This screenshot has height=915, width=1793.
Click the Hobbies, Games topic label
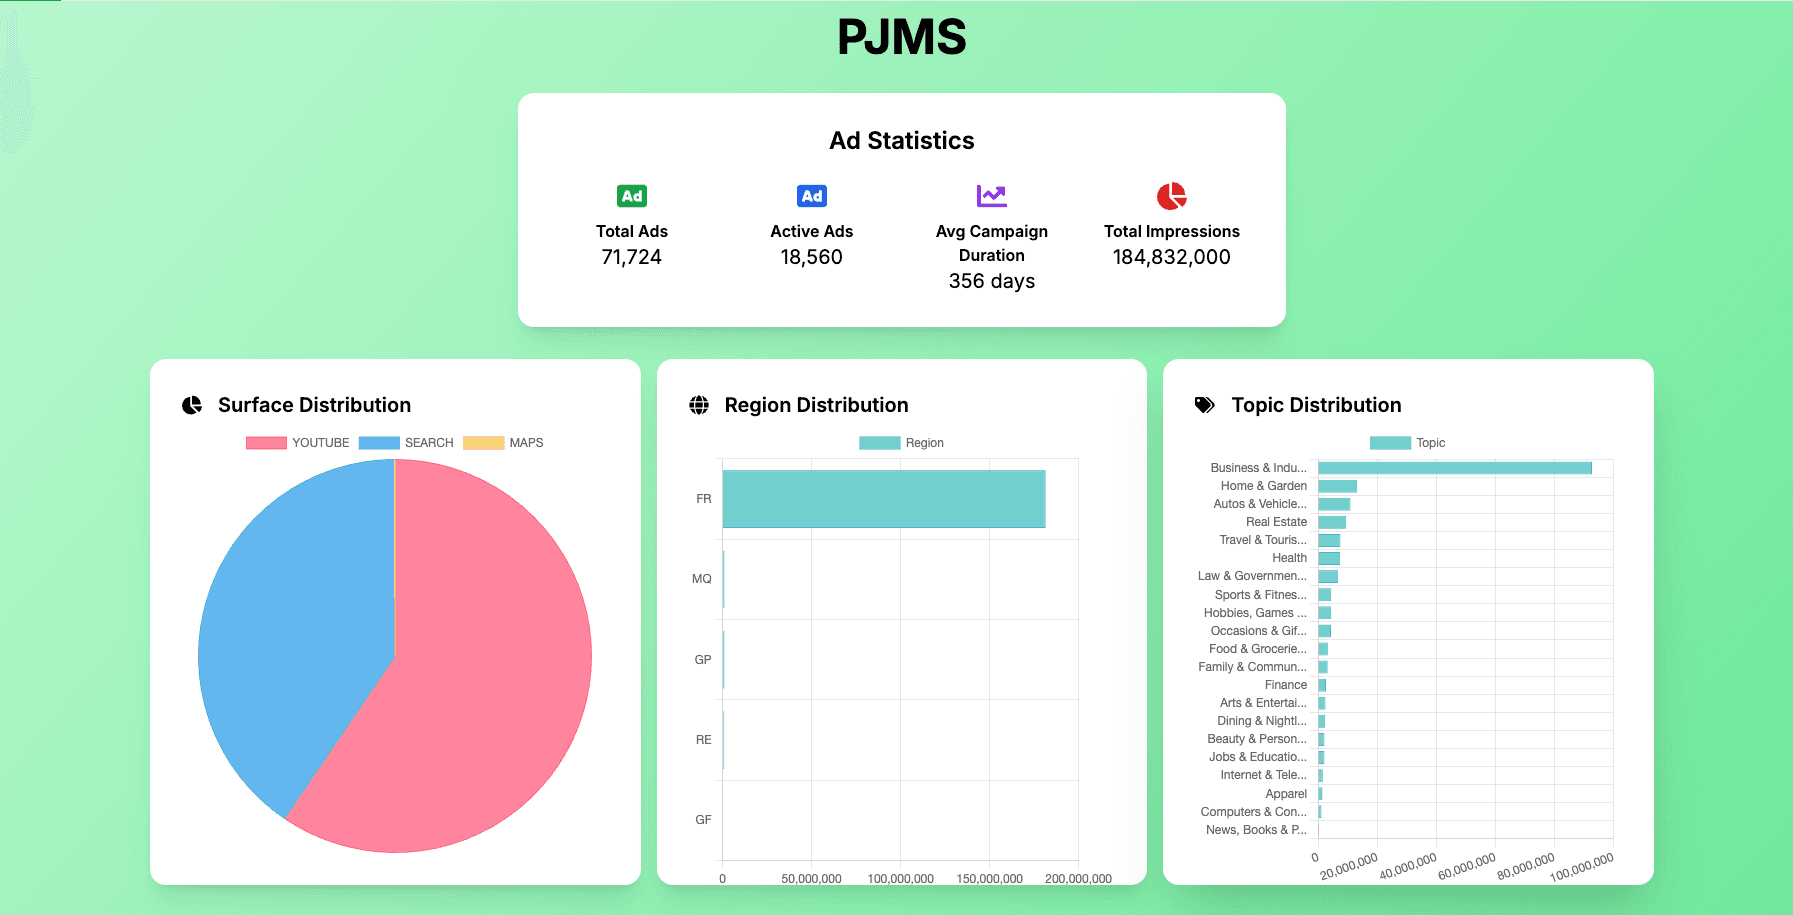1255,613
